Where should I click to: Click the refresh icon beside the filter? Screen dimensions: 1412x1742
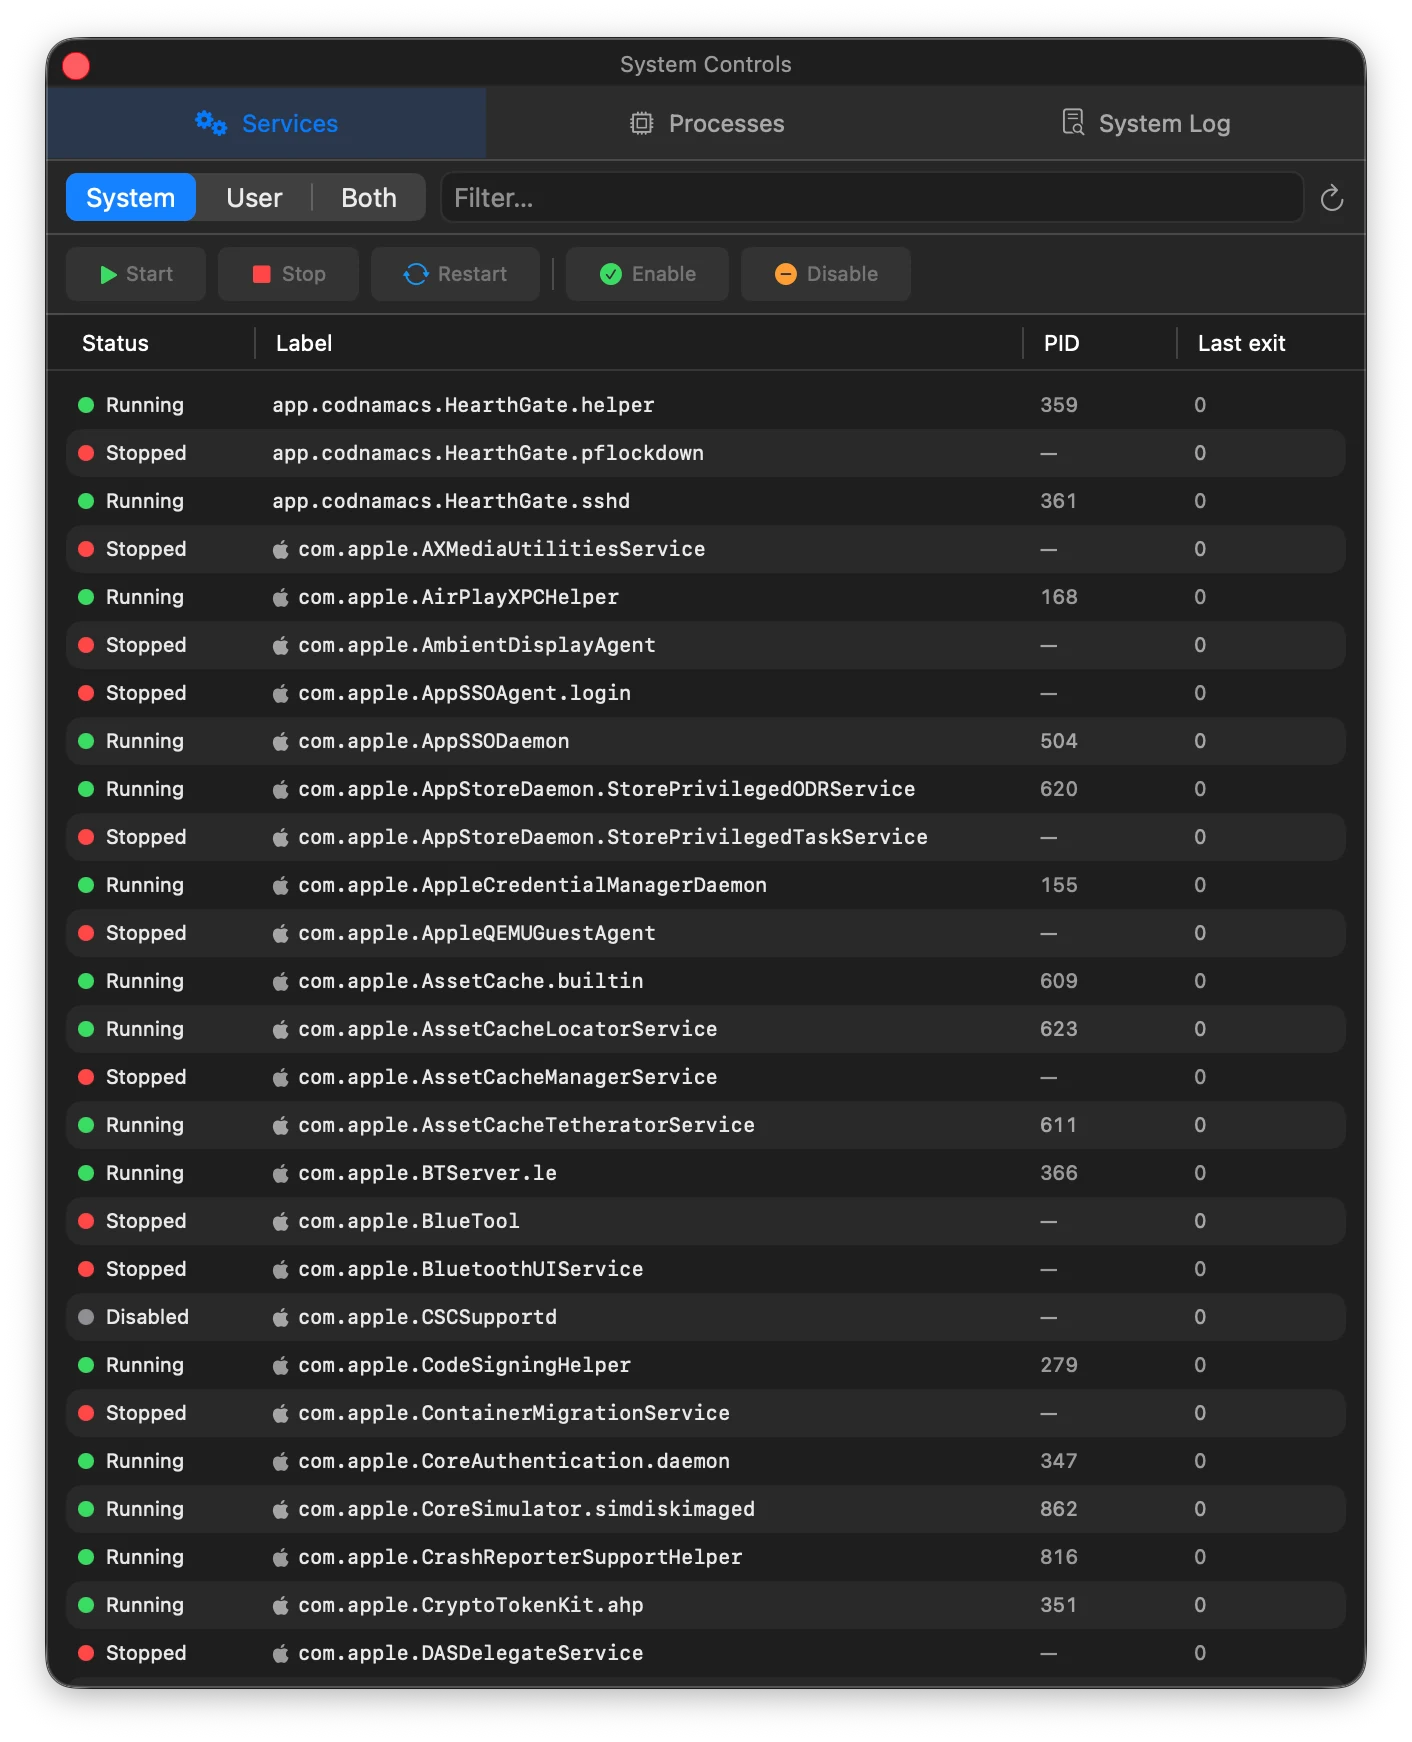(x=1331, y=198)
